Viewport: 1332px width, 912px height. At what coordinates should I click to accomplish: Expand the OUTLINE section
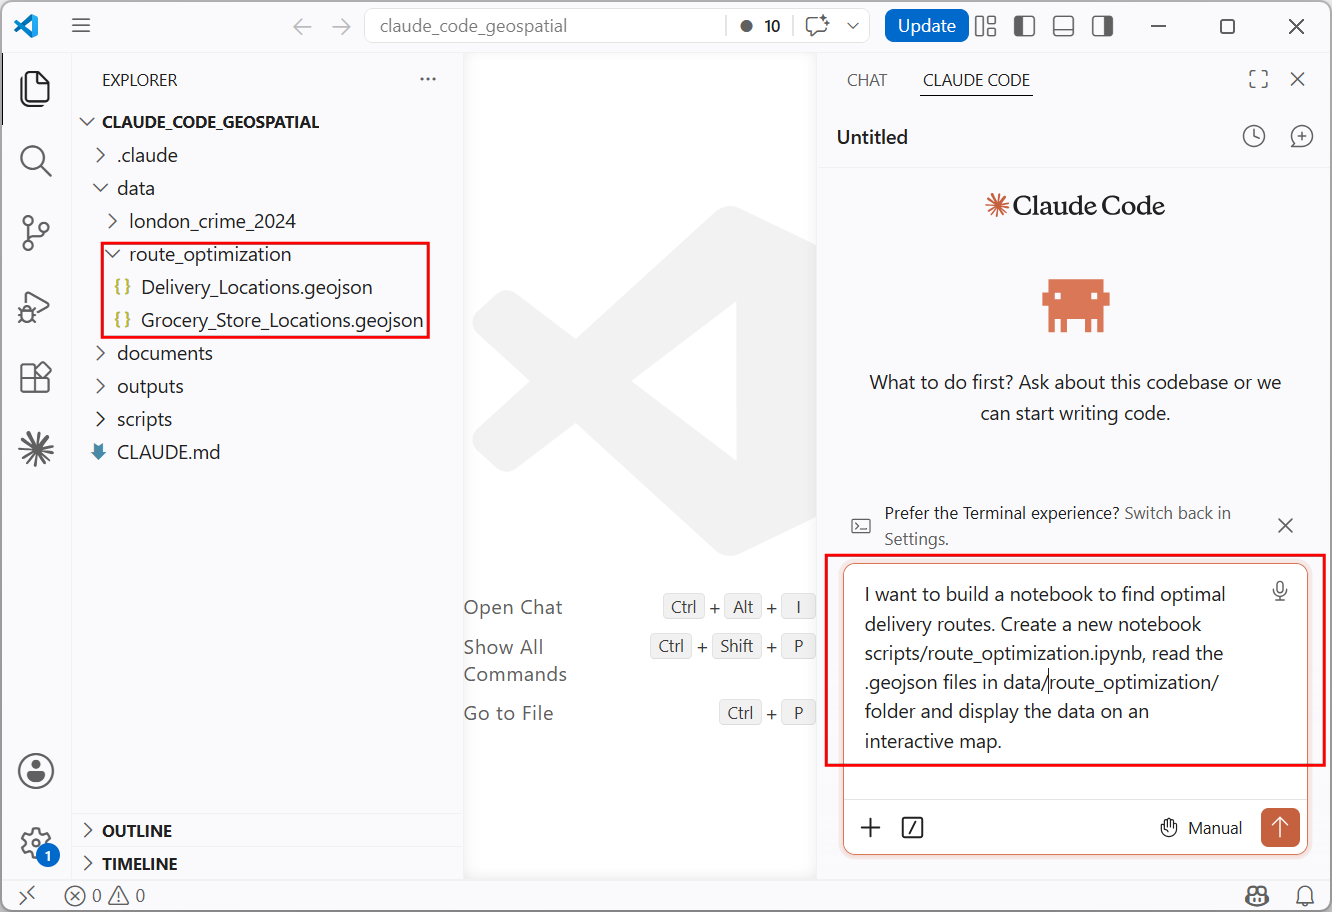[137, 831]
